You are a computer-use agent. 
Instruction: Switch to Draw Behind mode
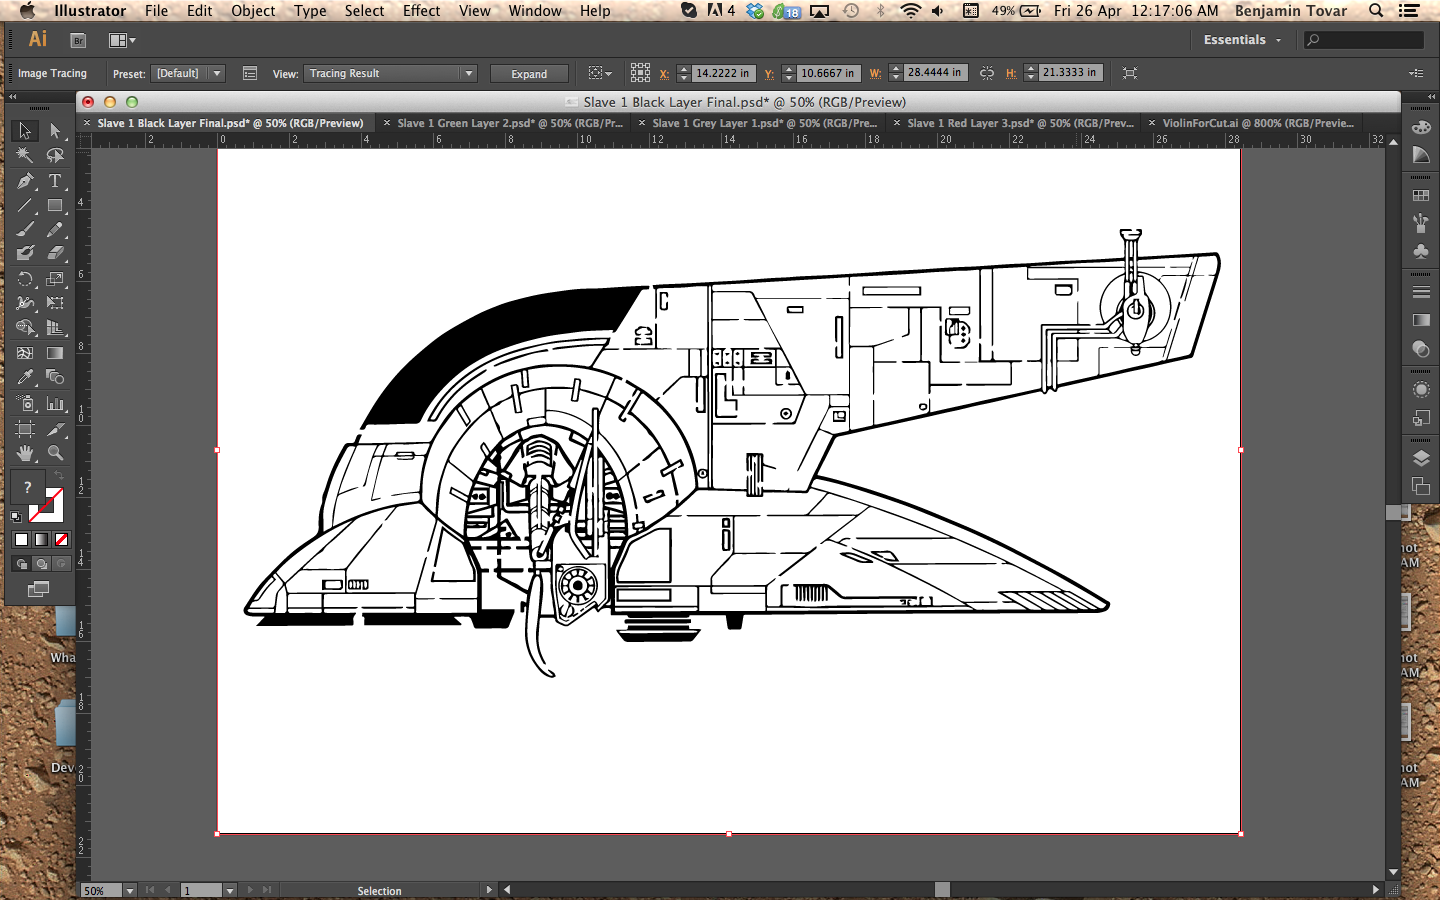click(x=41, y=564)
